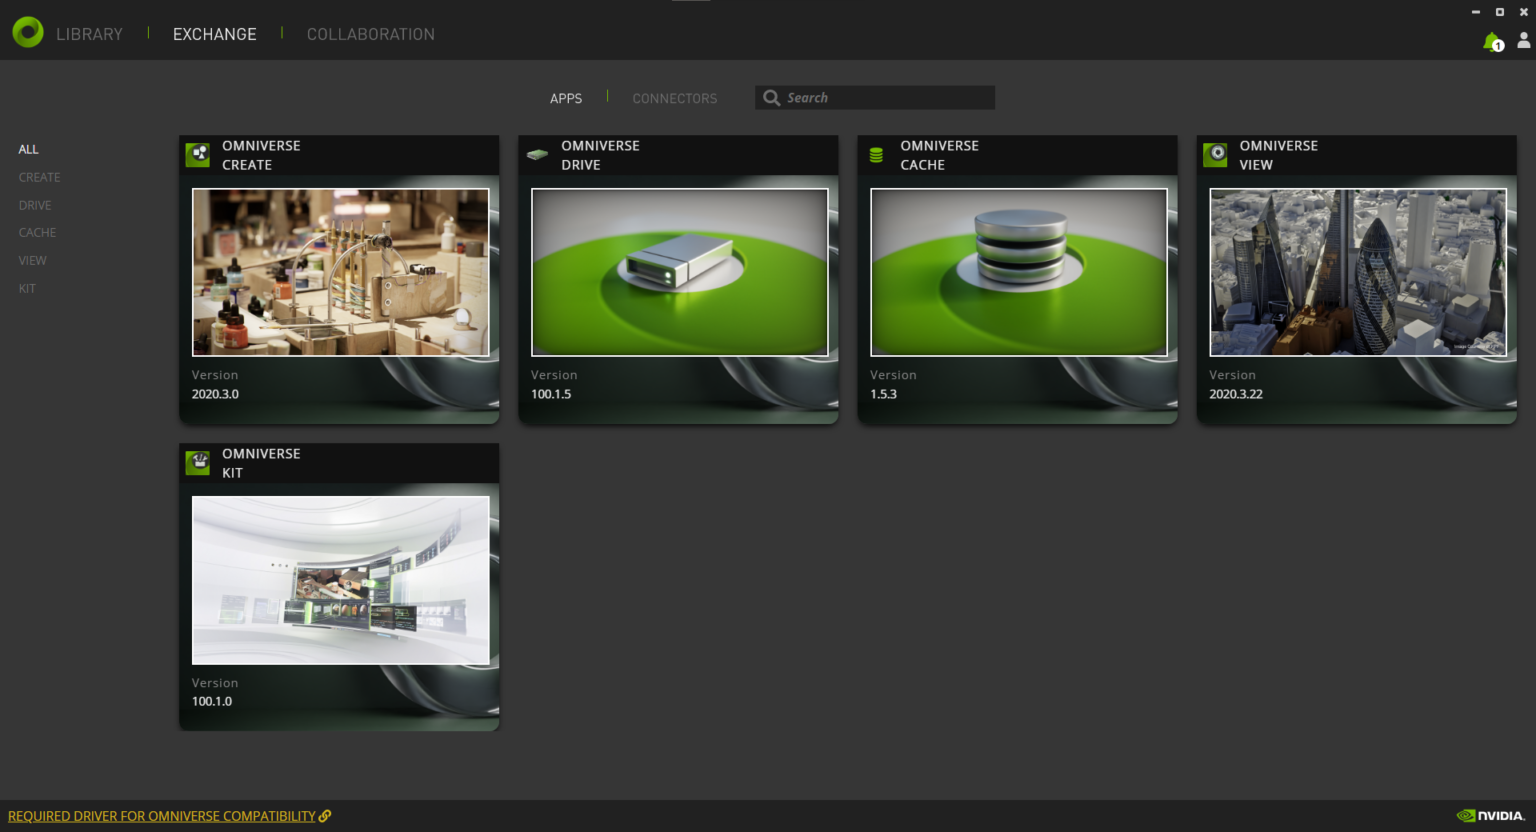Click the Omniverse logo in the header
The height and width of the screenshot is (832, 1536).
tap(27, 31)
